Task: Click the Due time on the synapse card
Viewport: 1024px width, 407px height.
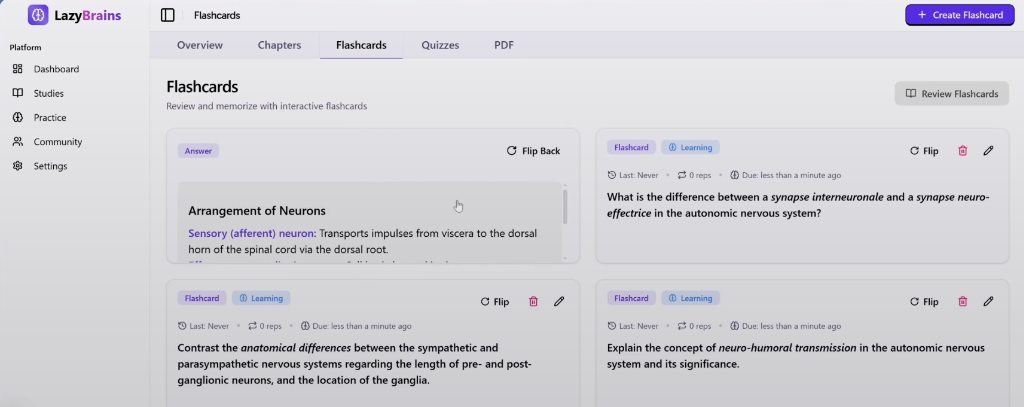Action: [786, 175]
